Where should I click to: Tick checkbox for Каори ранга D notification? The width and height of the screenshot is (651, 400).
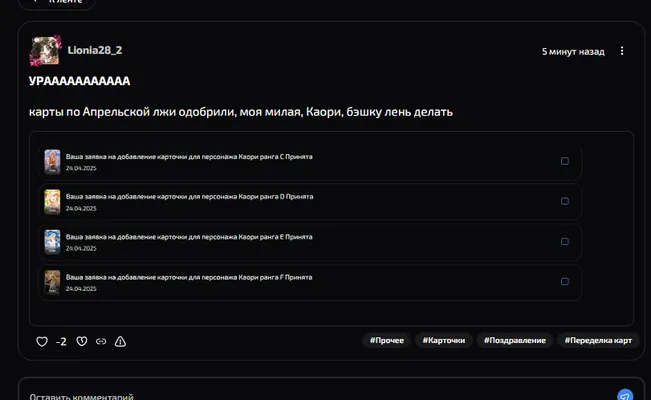tap(565, 201)
